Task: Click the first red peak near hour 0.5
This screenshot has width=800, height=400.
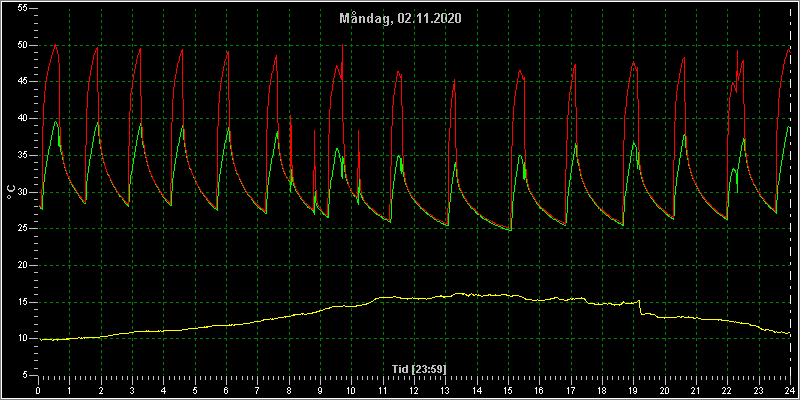Action: [55, 45]
